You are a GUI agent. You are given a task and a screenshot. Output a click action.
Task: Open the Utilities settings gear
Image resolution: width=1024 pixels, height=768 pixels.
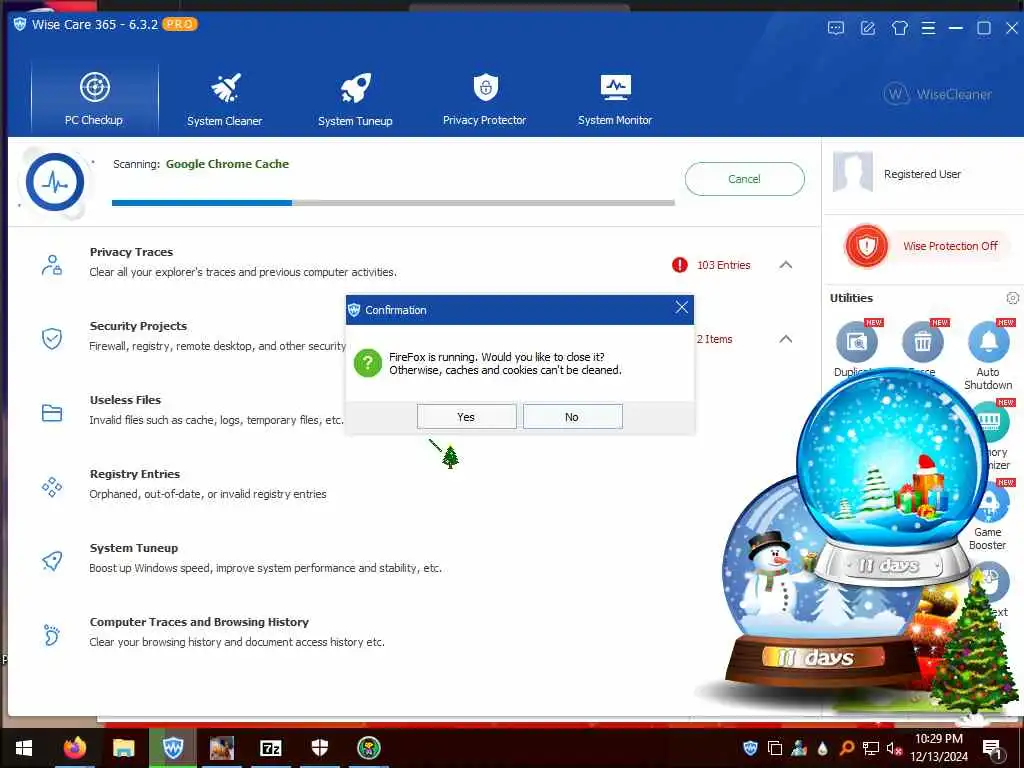tap(1012, 298)
